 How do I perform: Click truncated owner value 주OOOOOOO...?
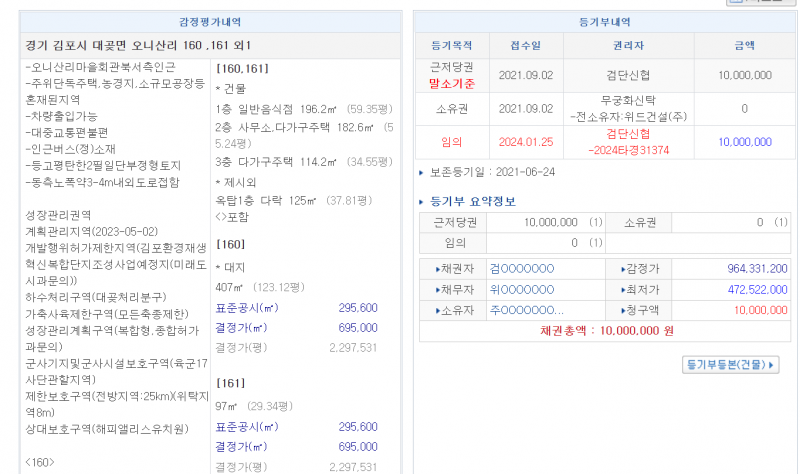tap(526, 310)
